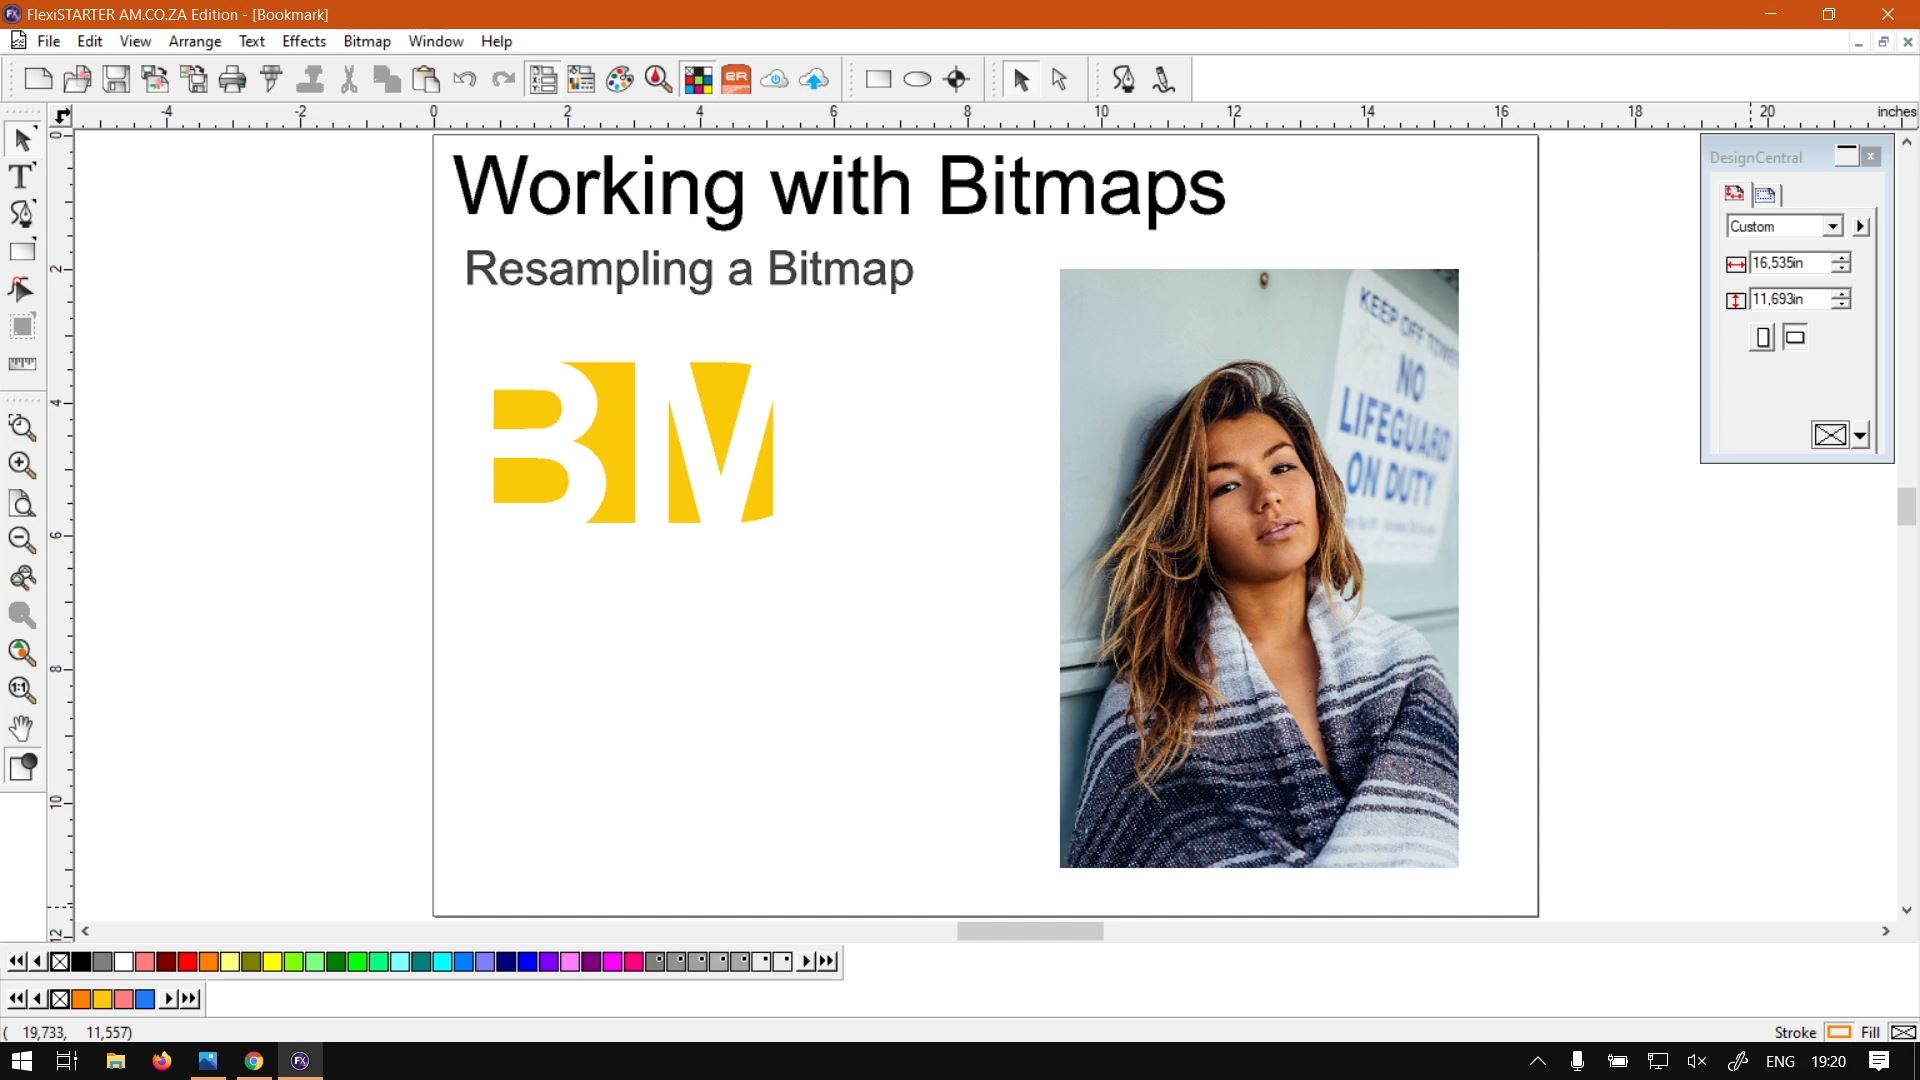Click the magnifier with red drop icon

click(658, 79)
